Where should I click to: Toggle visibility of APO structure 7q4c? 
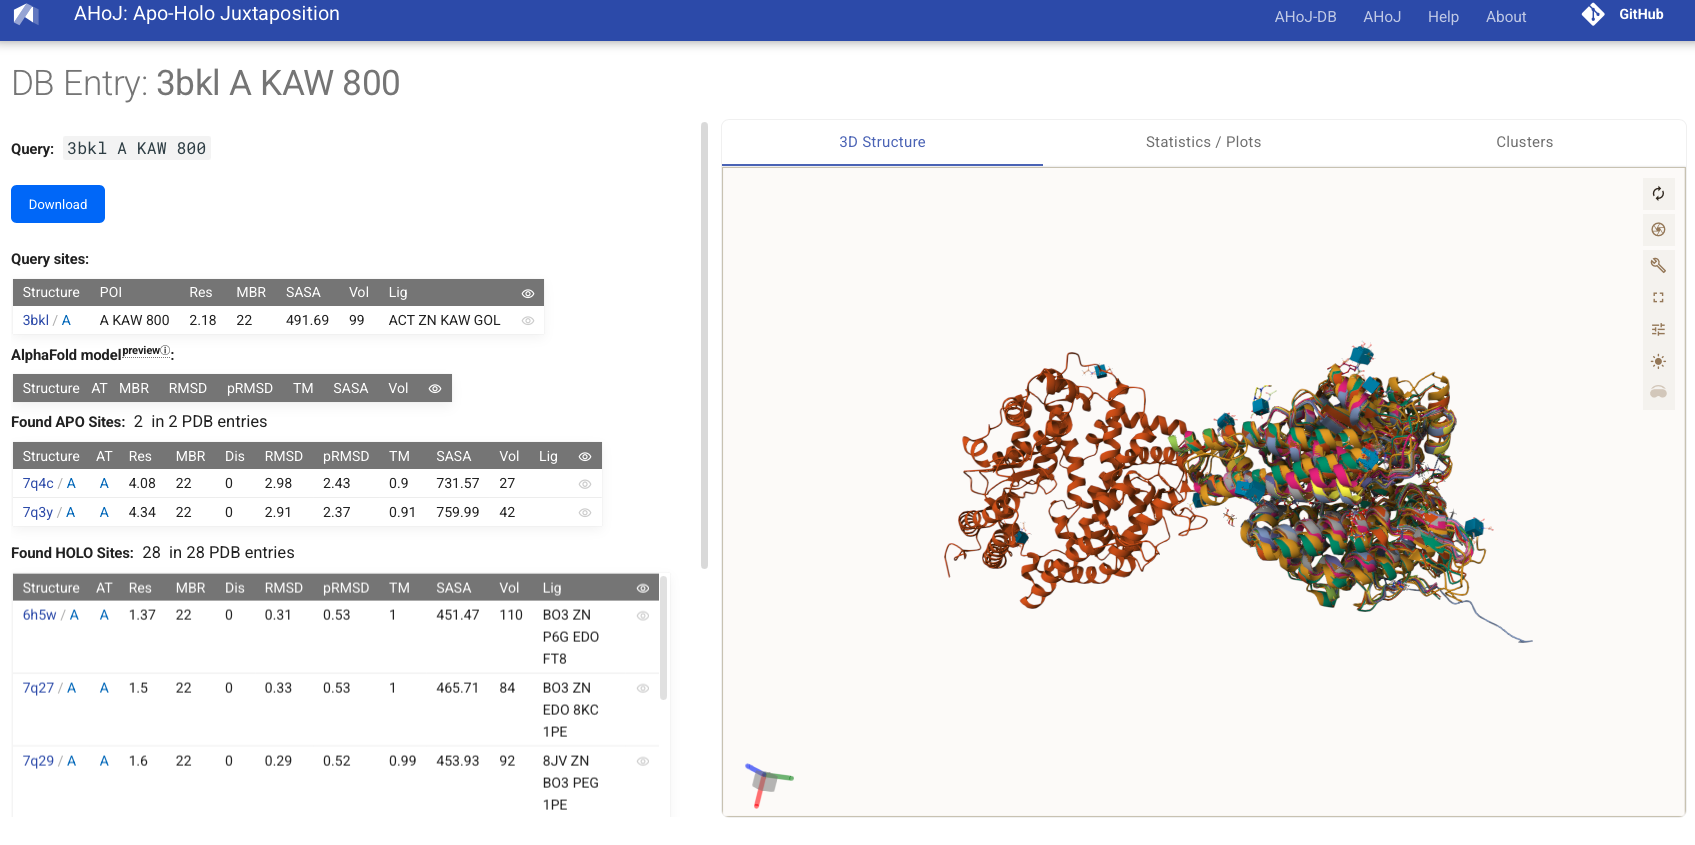click(585, 484)
